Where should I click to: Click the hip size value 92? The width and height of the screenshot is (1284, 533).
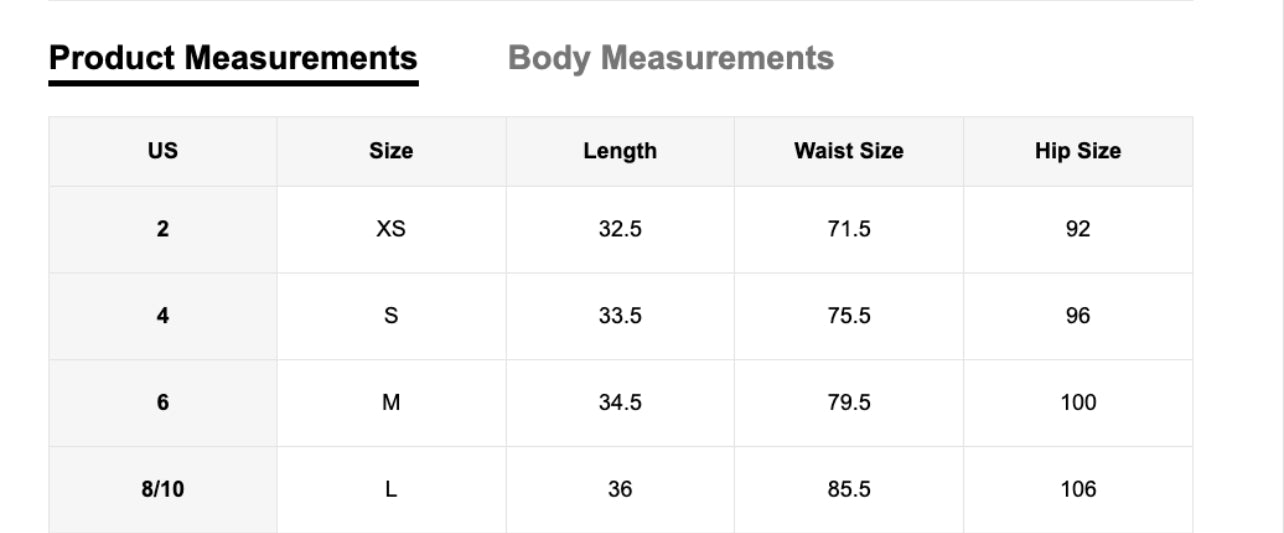[1077, 229]
